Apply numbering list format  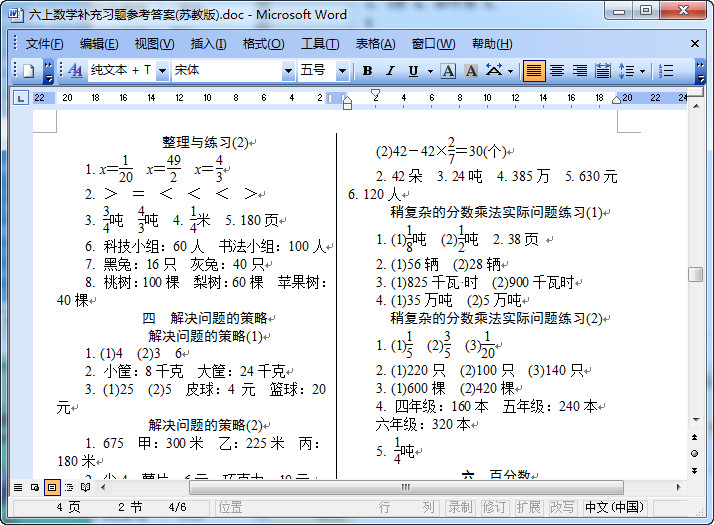(665, 71)
